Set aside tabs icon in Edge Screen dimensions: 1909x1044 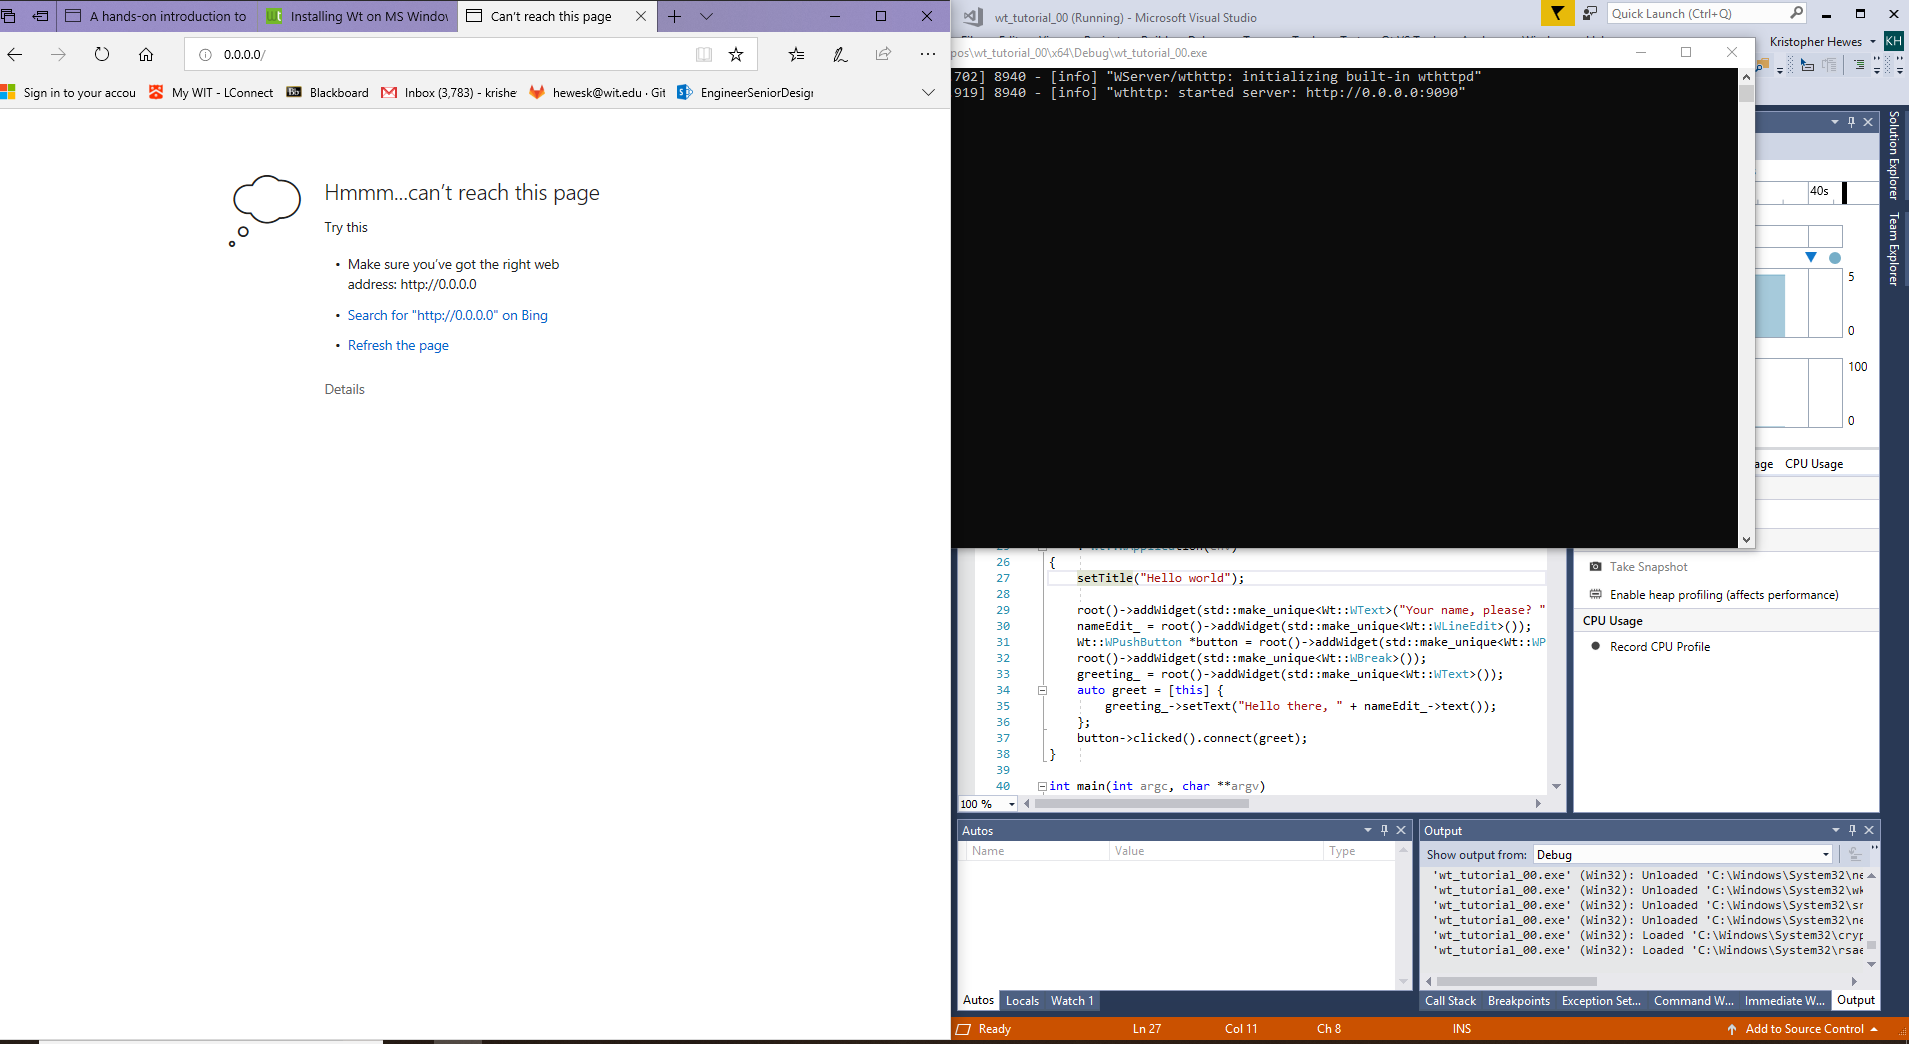click(x=40, y=16)
